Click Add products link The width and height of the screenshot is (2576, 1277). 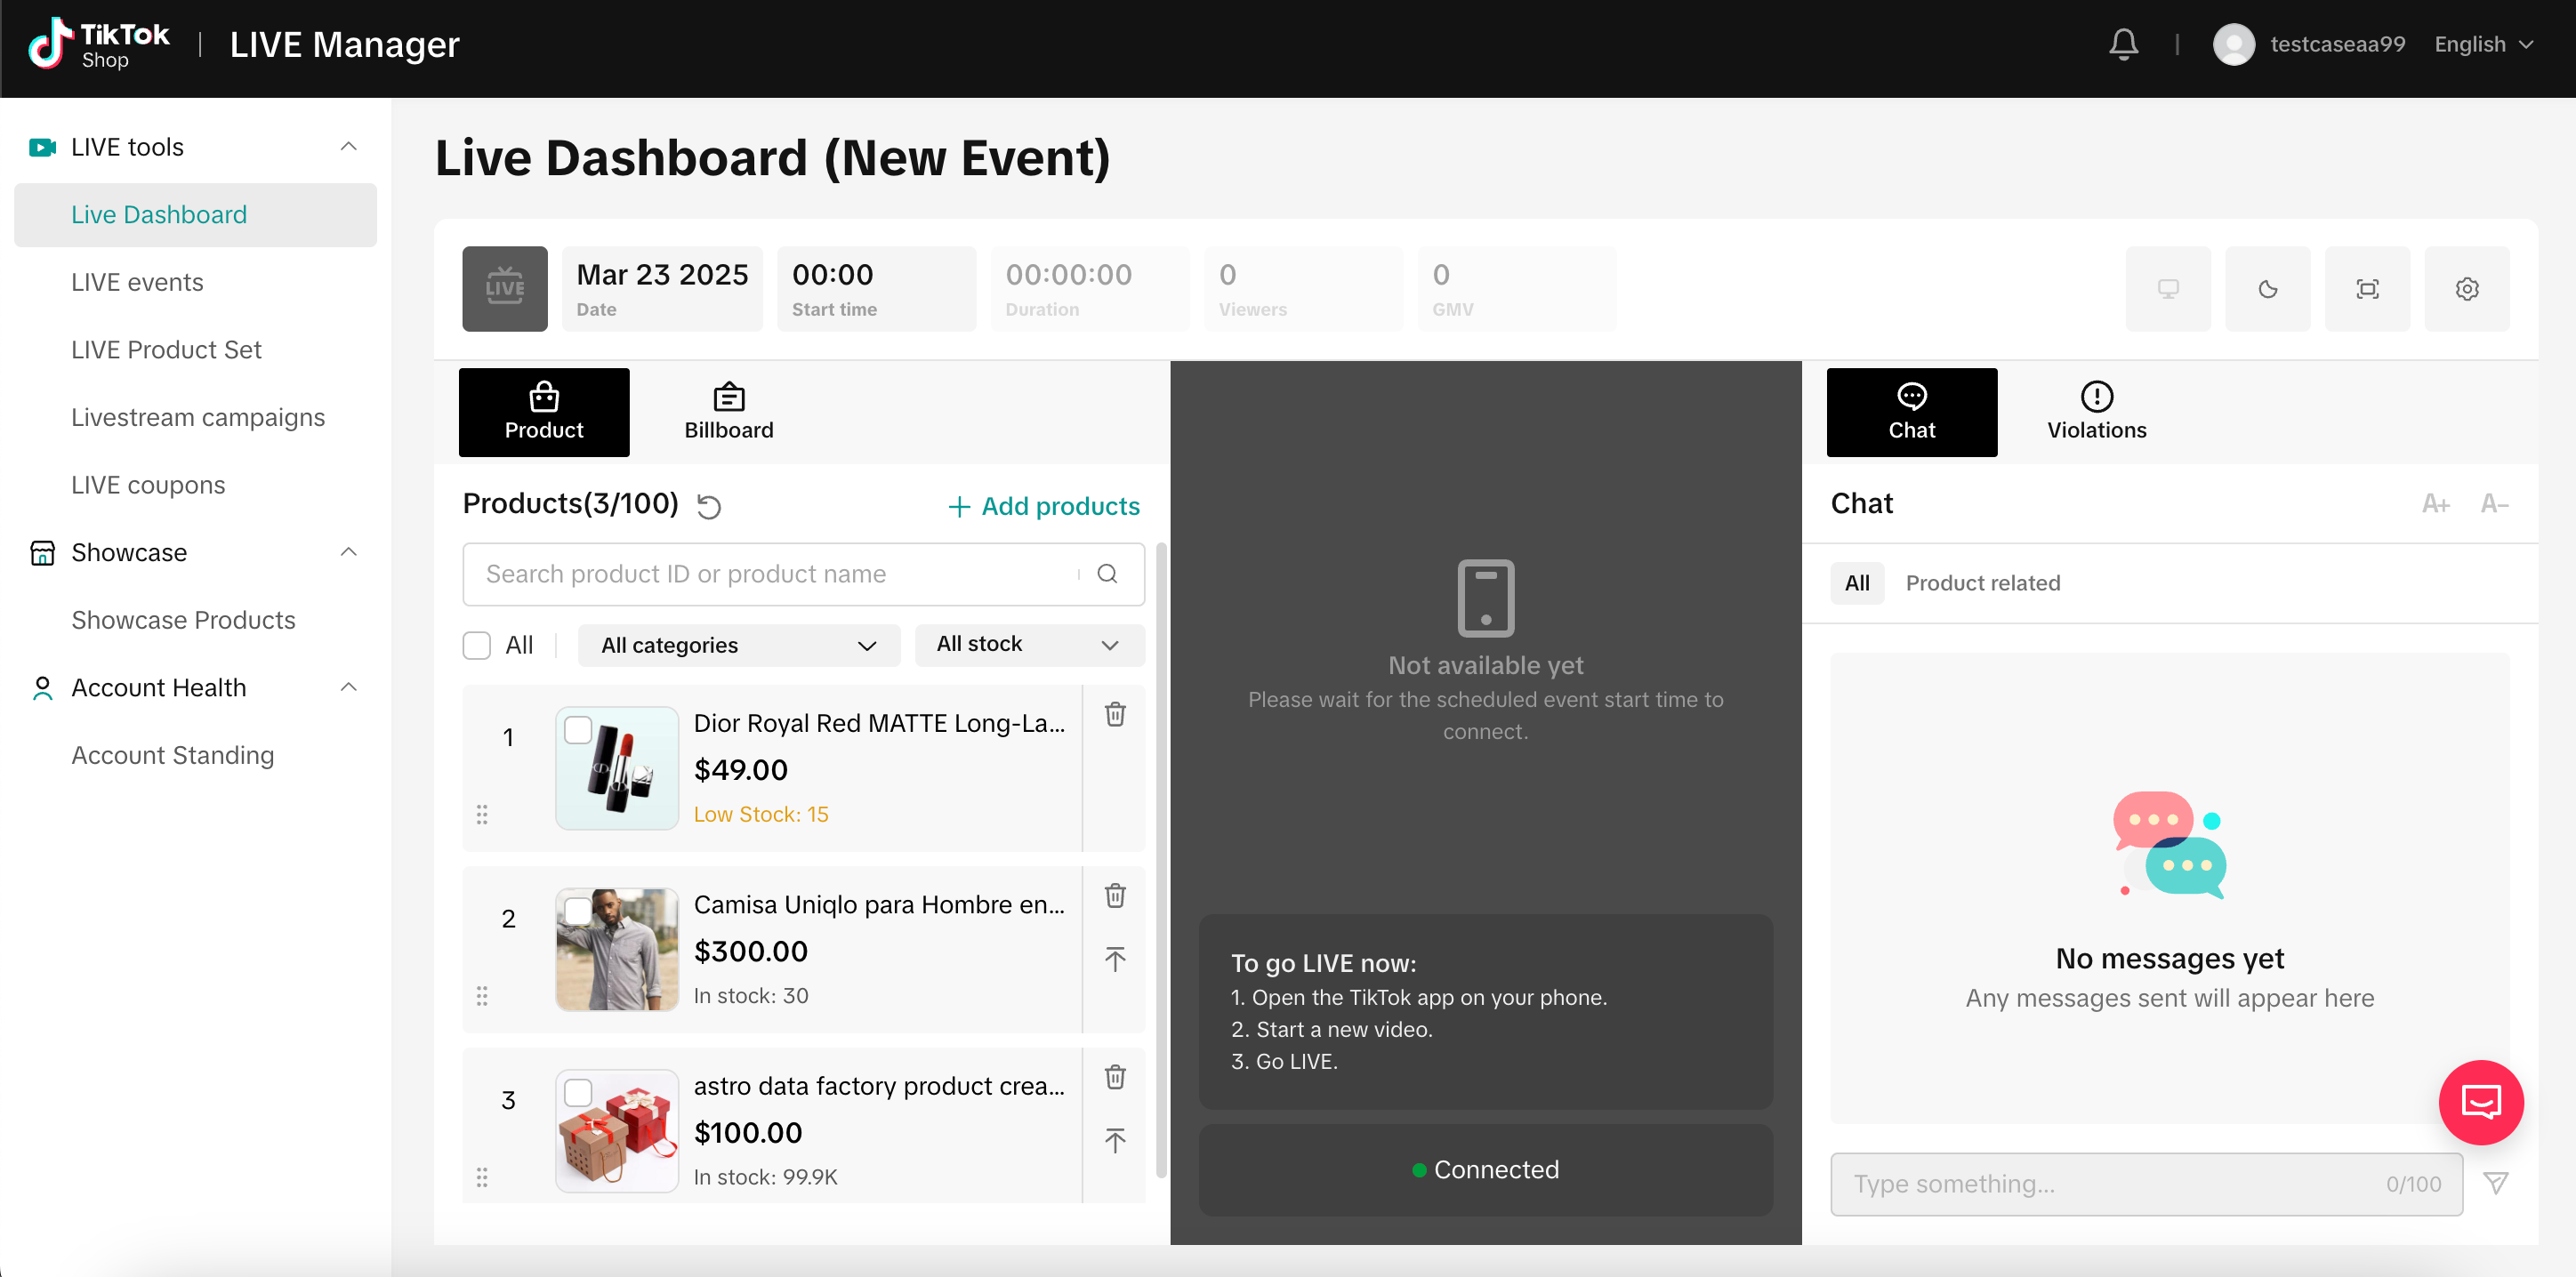(1044, 506)
